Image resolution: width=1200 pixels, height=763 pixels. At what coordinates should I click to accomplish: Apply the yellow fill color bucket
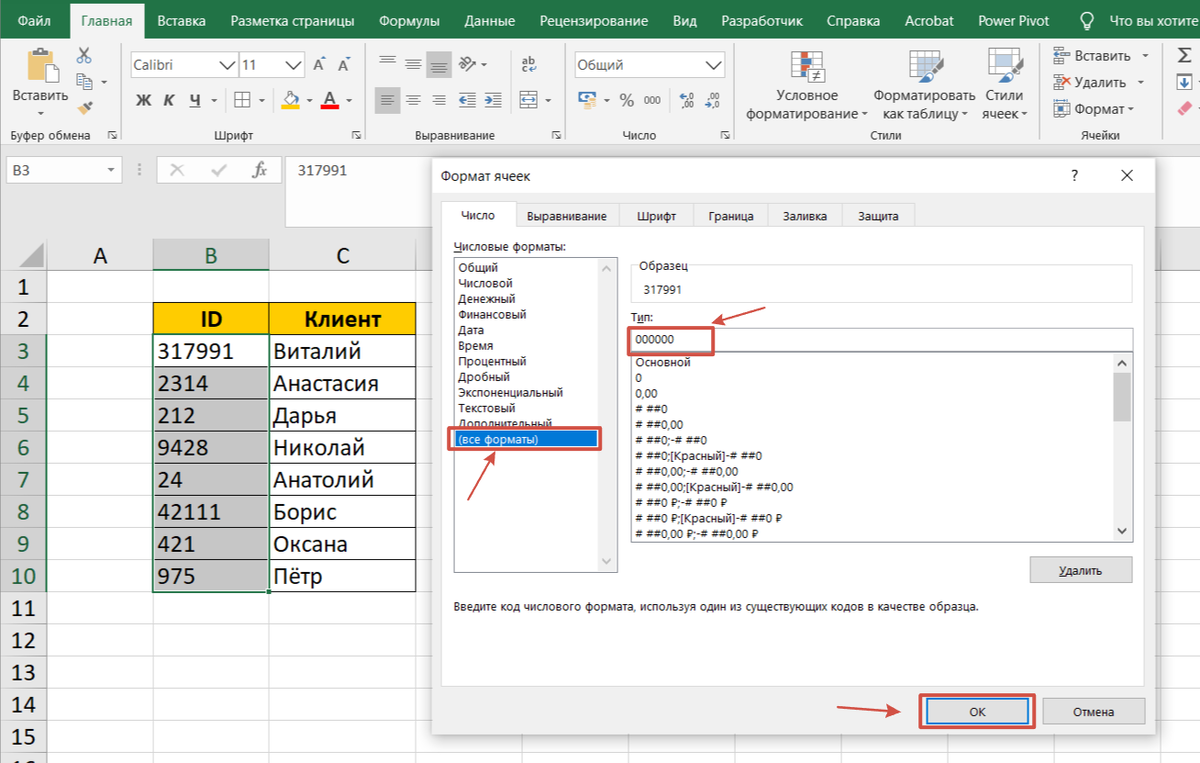[290, 100]
